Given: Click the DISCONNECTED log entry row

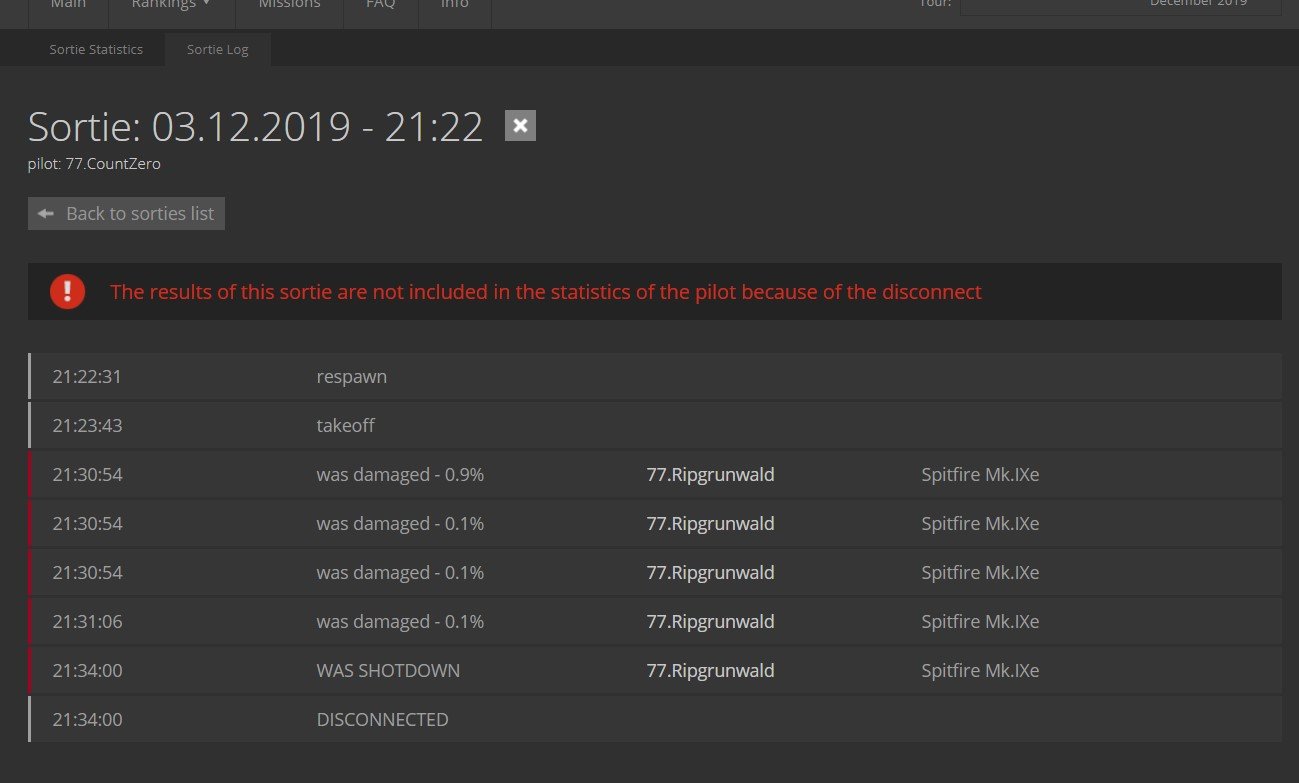Looking at the screenshot, I should click(655, 720).
